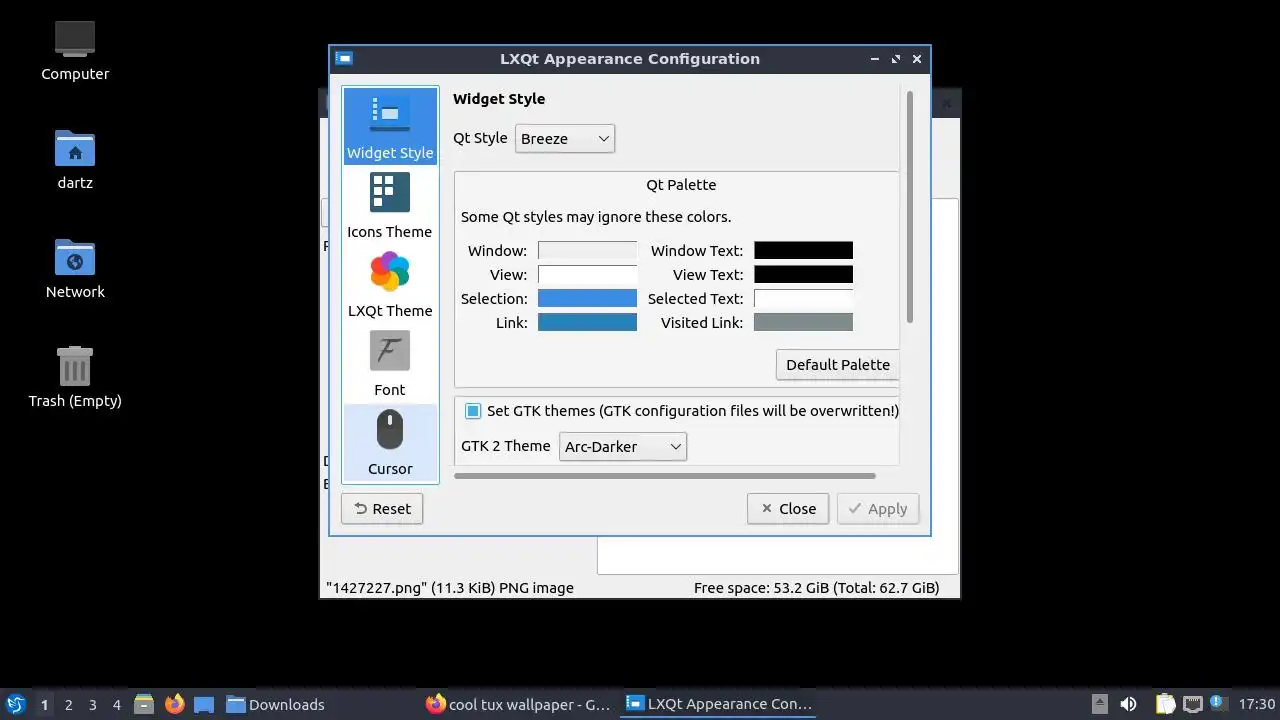Switch to desktop 3 in pager
The image size is (1280, 720).
tap(92, 704)
